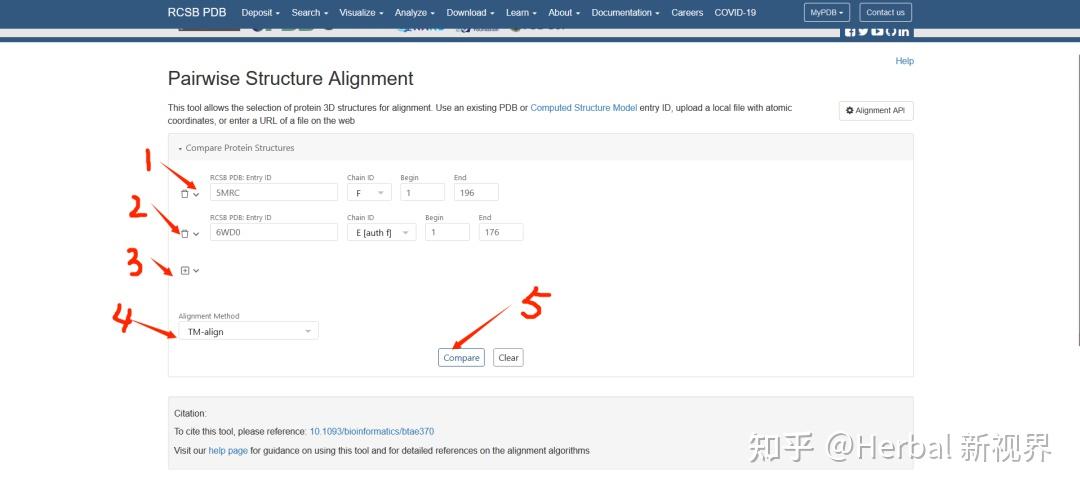This screenshot has width=1080, height=492.
Task: Open the Documentation menu
Action: click(x=625, y=12)
